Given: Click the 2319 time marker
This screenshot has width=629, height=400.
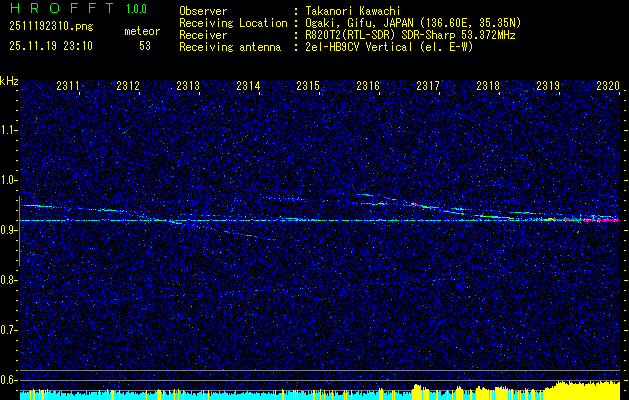Looking at the screenshot, I should (x=548, y=86).
